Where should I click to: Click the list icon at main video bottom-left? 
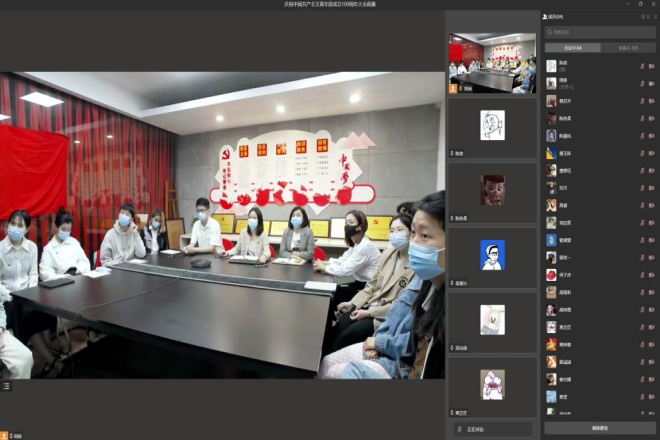(6, 385)
